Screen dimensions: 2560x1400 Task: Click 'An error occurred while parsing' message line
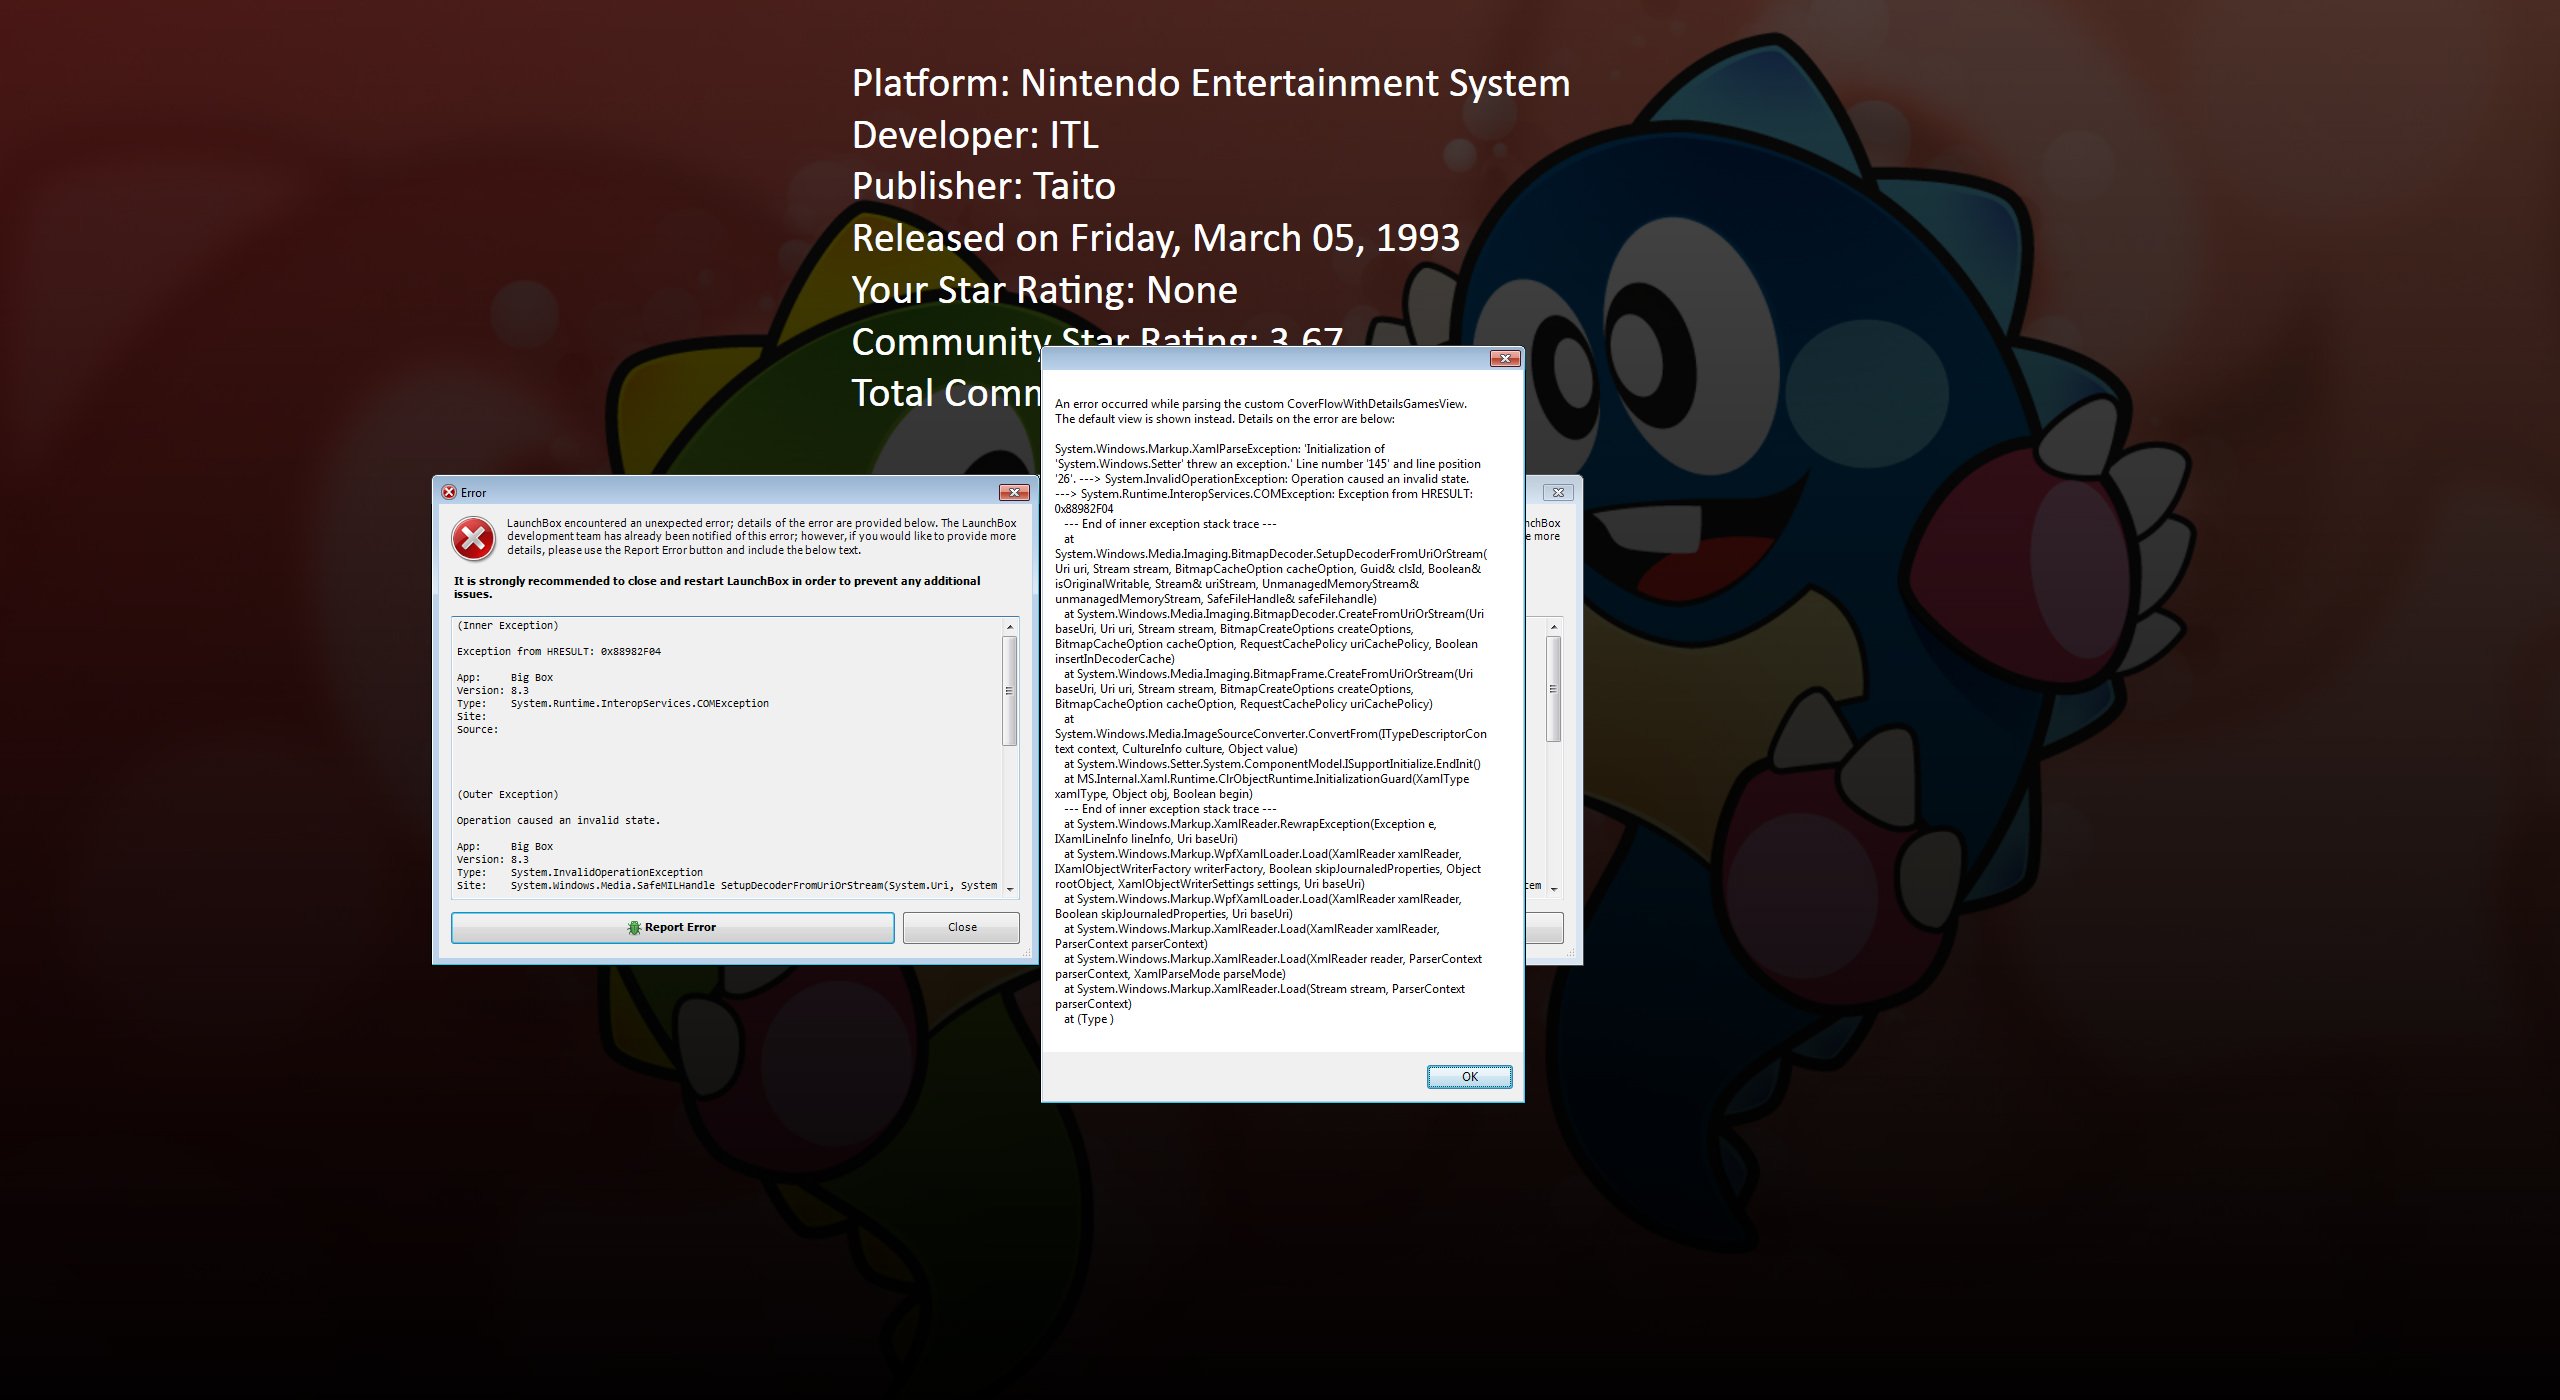coord(1260,404)
